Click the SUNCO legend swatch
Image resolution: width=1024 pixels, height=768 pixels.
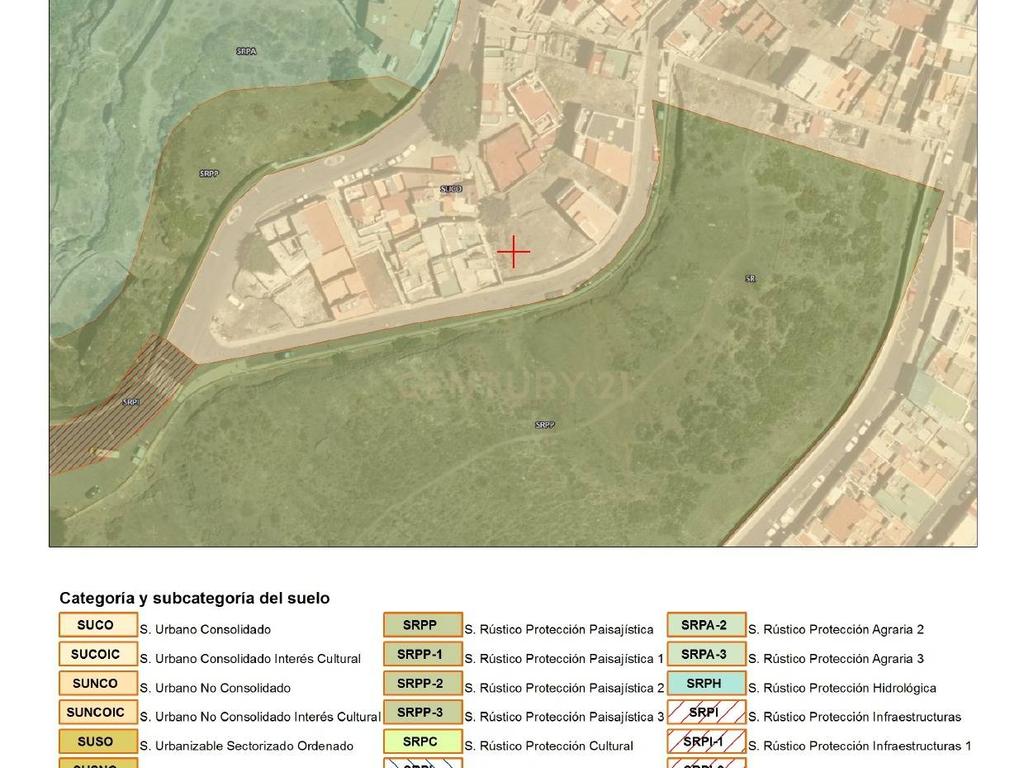pos(98,684)
